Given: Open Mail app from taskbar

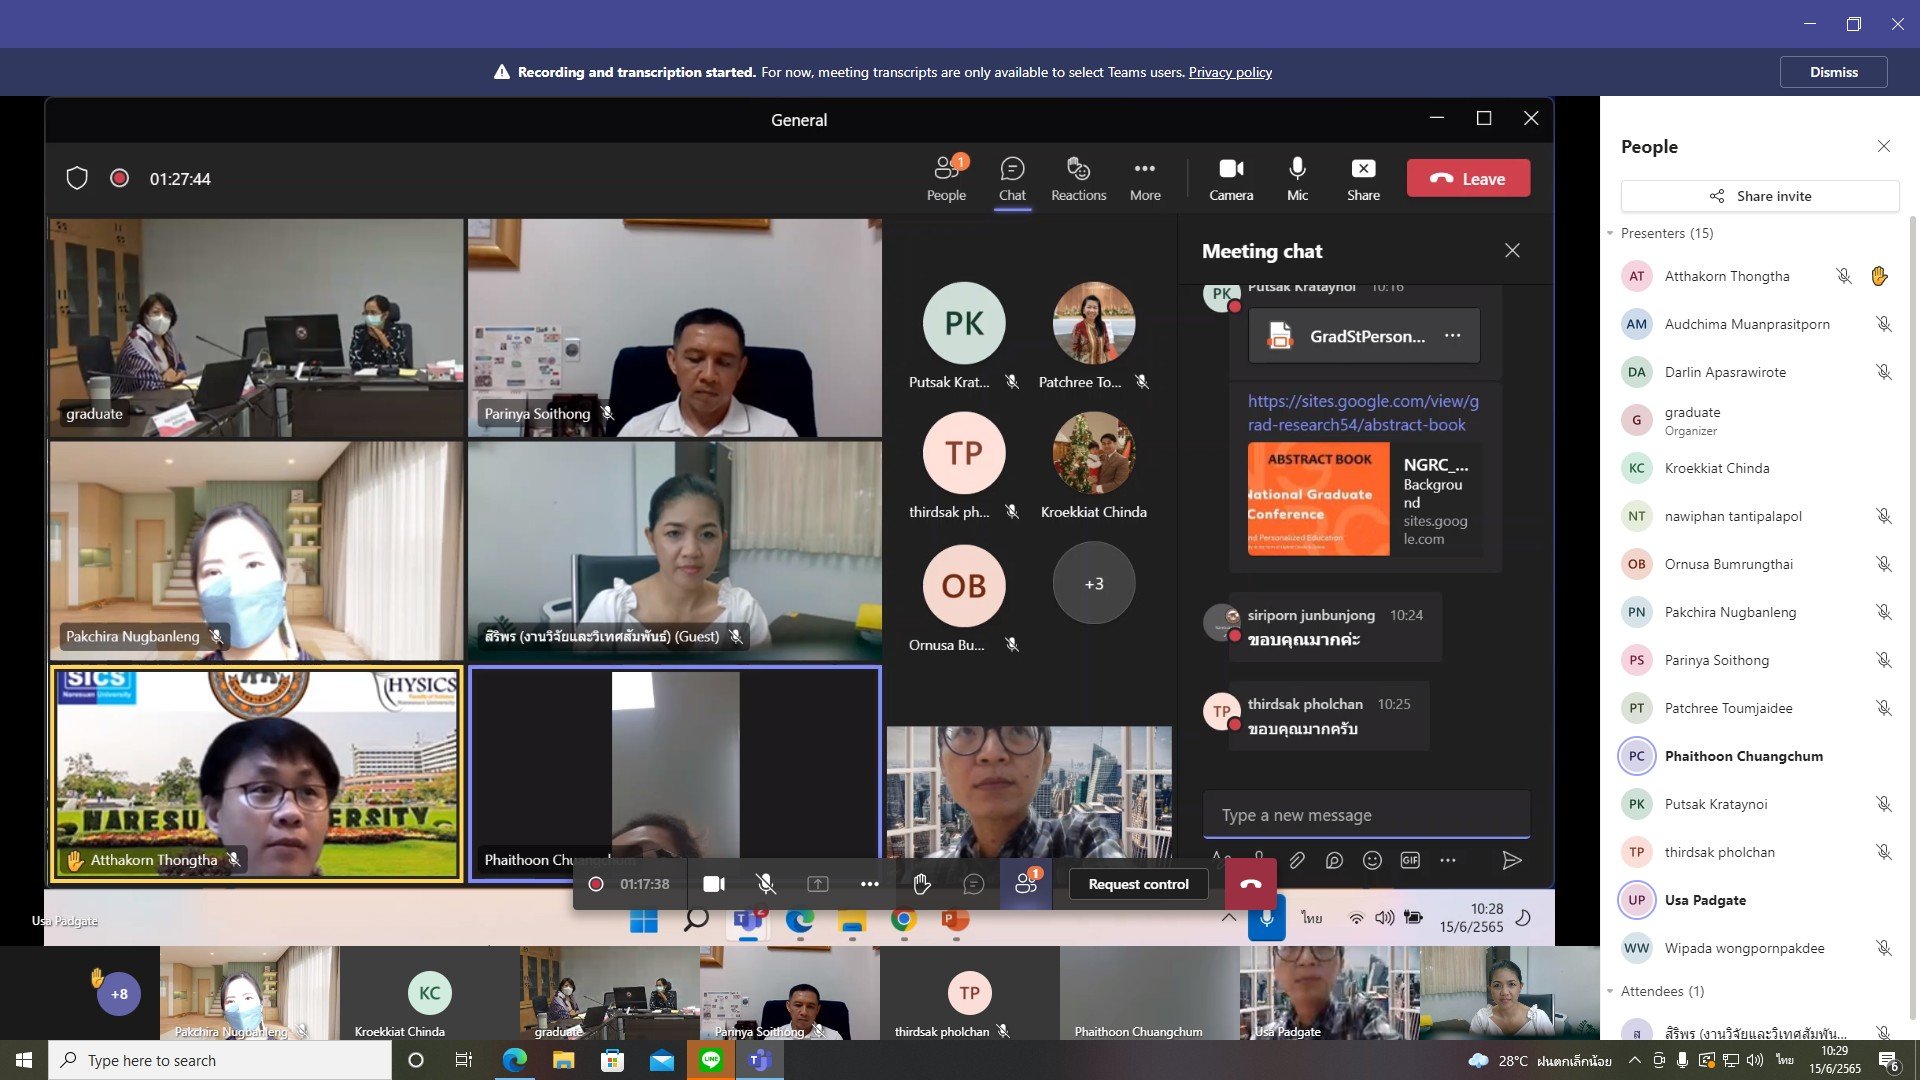Looking at the screenshot, I should tap(661, 1060).
